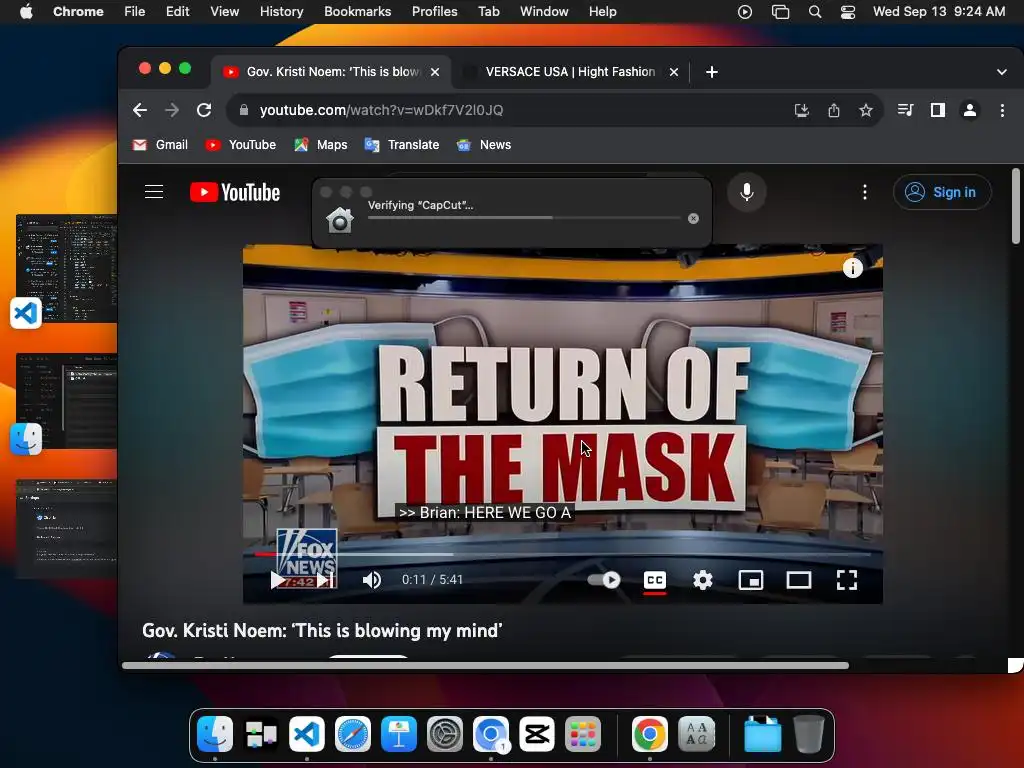
Task: Enter full screen mode
Action: (847, 580)
